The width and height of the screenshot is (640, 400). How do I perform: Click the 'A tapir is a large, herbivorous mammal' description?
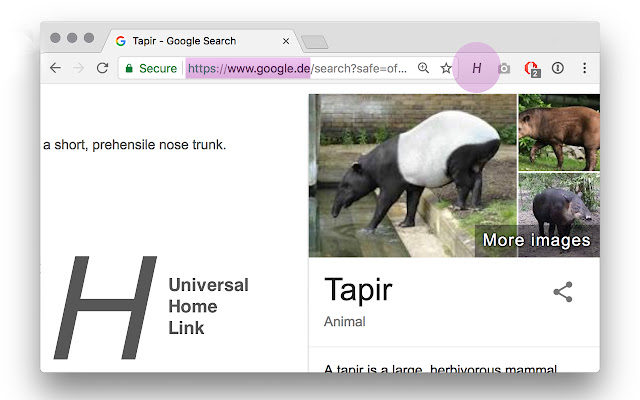point(440,368)
